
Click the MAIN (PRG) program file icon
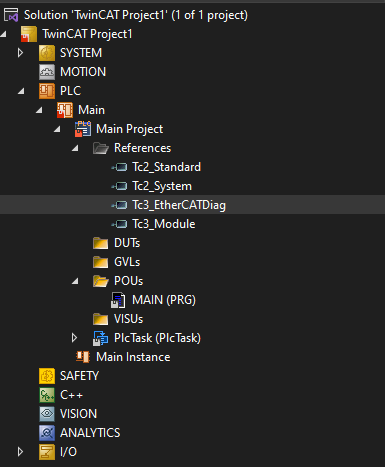click(118, 300)
